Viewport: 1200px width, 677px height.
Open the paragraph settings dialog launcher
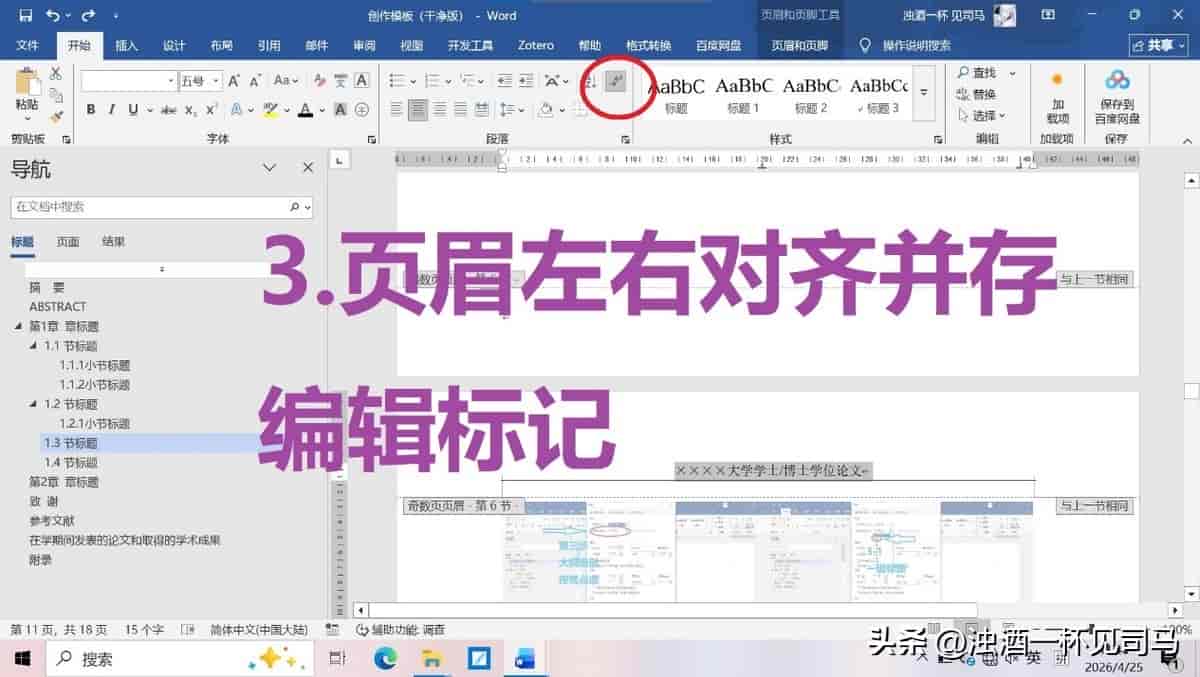tap(626, 140)
